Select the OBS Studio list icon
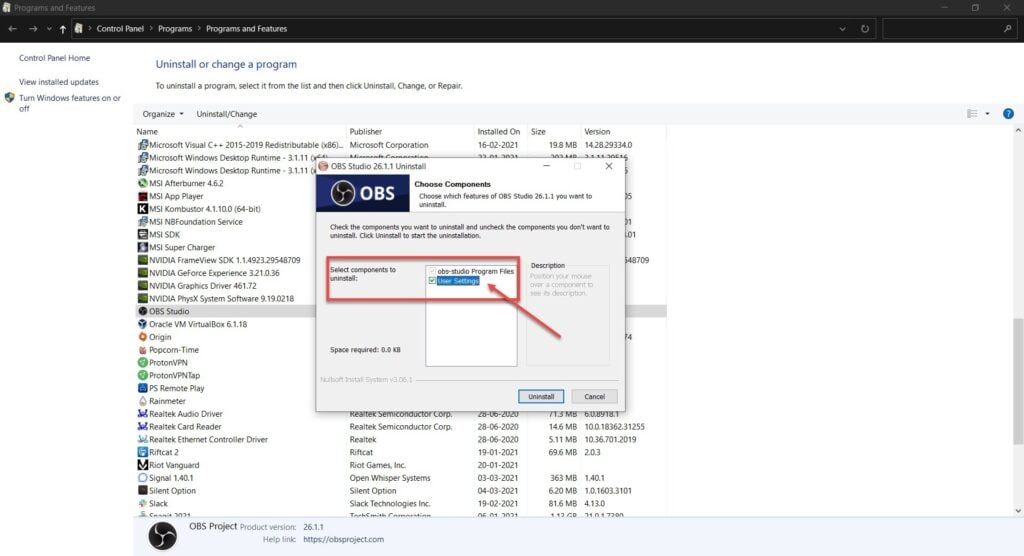 (142, 311)
